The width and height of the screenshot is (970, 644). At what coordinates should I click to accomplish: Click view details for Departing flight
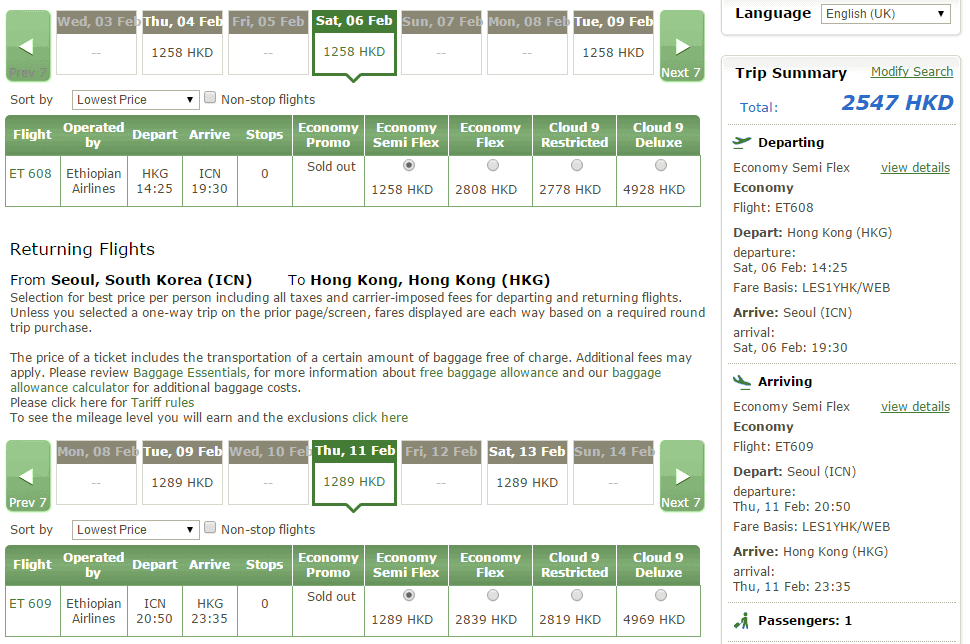click(x=914, y=168)
